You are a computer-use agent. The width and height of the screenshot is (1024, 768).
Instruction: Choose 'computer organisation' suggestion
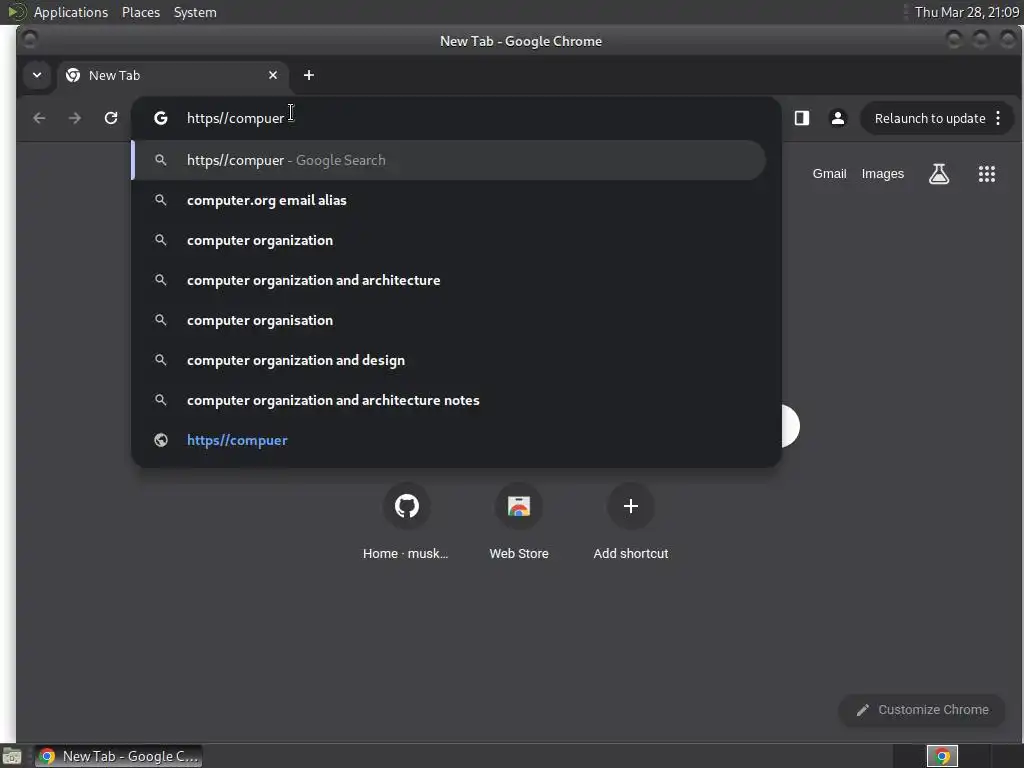pos(449,321)
